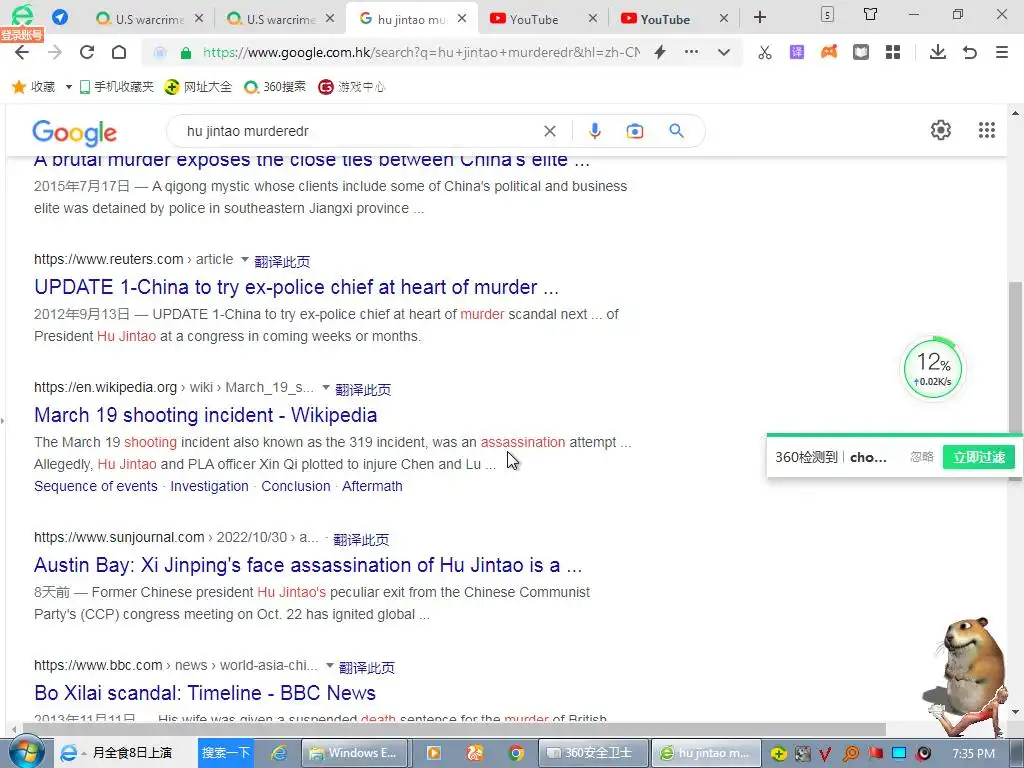Expand the Wikipedia result options arrow
Screen dimensions: 1024x768
(x=326, y=387)
